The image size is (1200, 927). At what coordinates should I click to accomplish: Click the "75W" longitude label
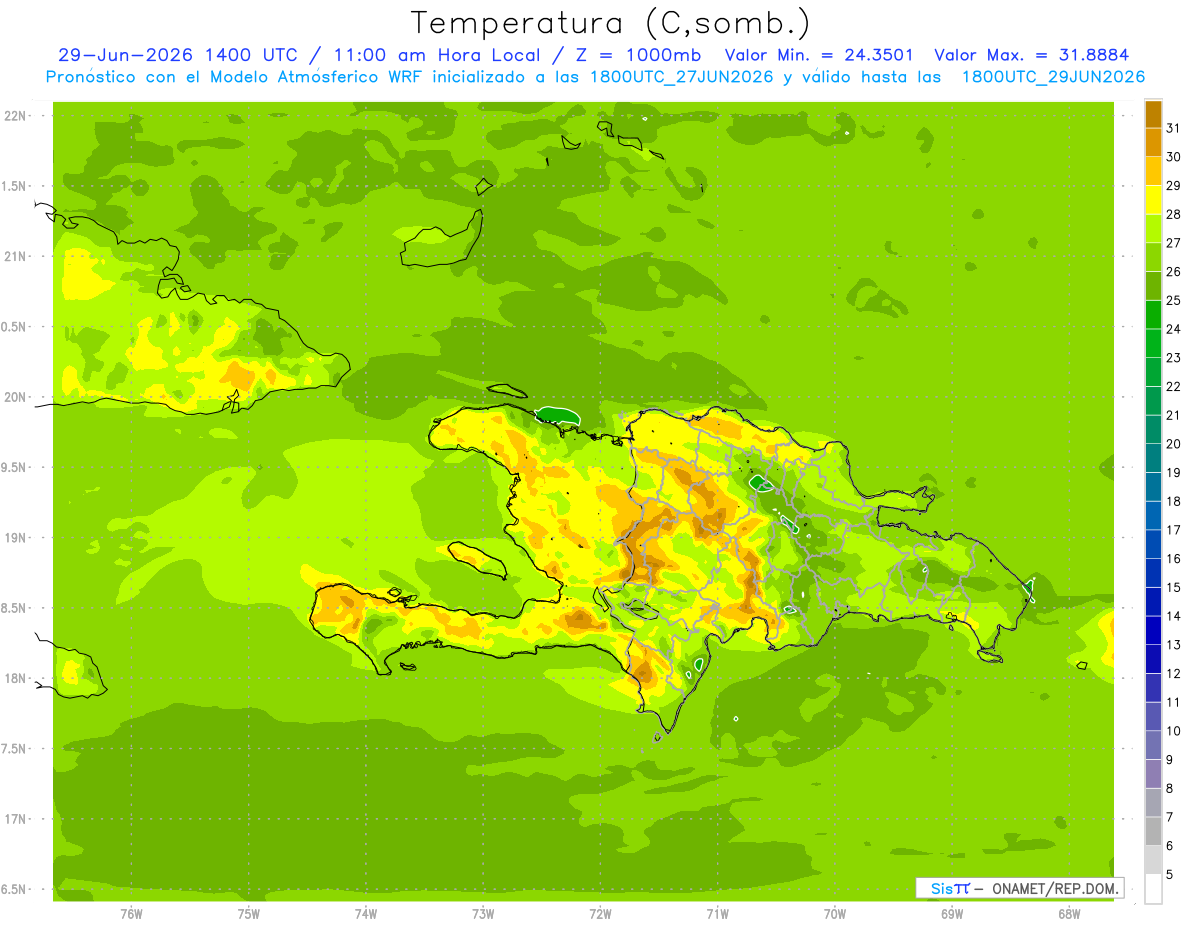[x=249, y=913]
